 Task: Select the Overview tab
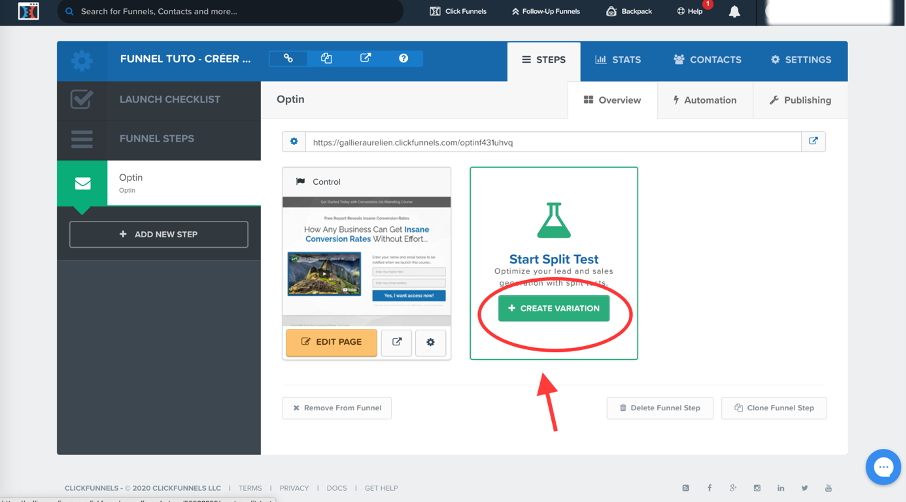[612, 101]
